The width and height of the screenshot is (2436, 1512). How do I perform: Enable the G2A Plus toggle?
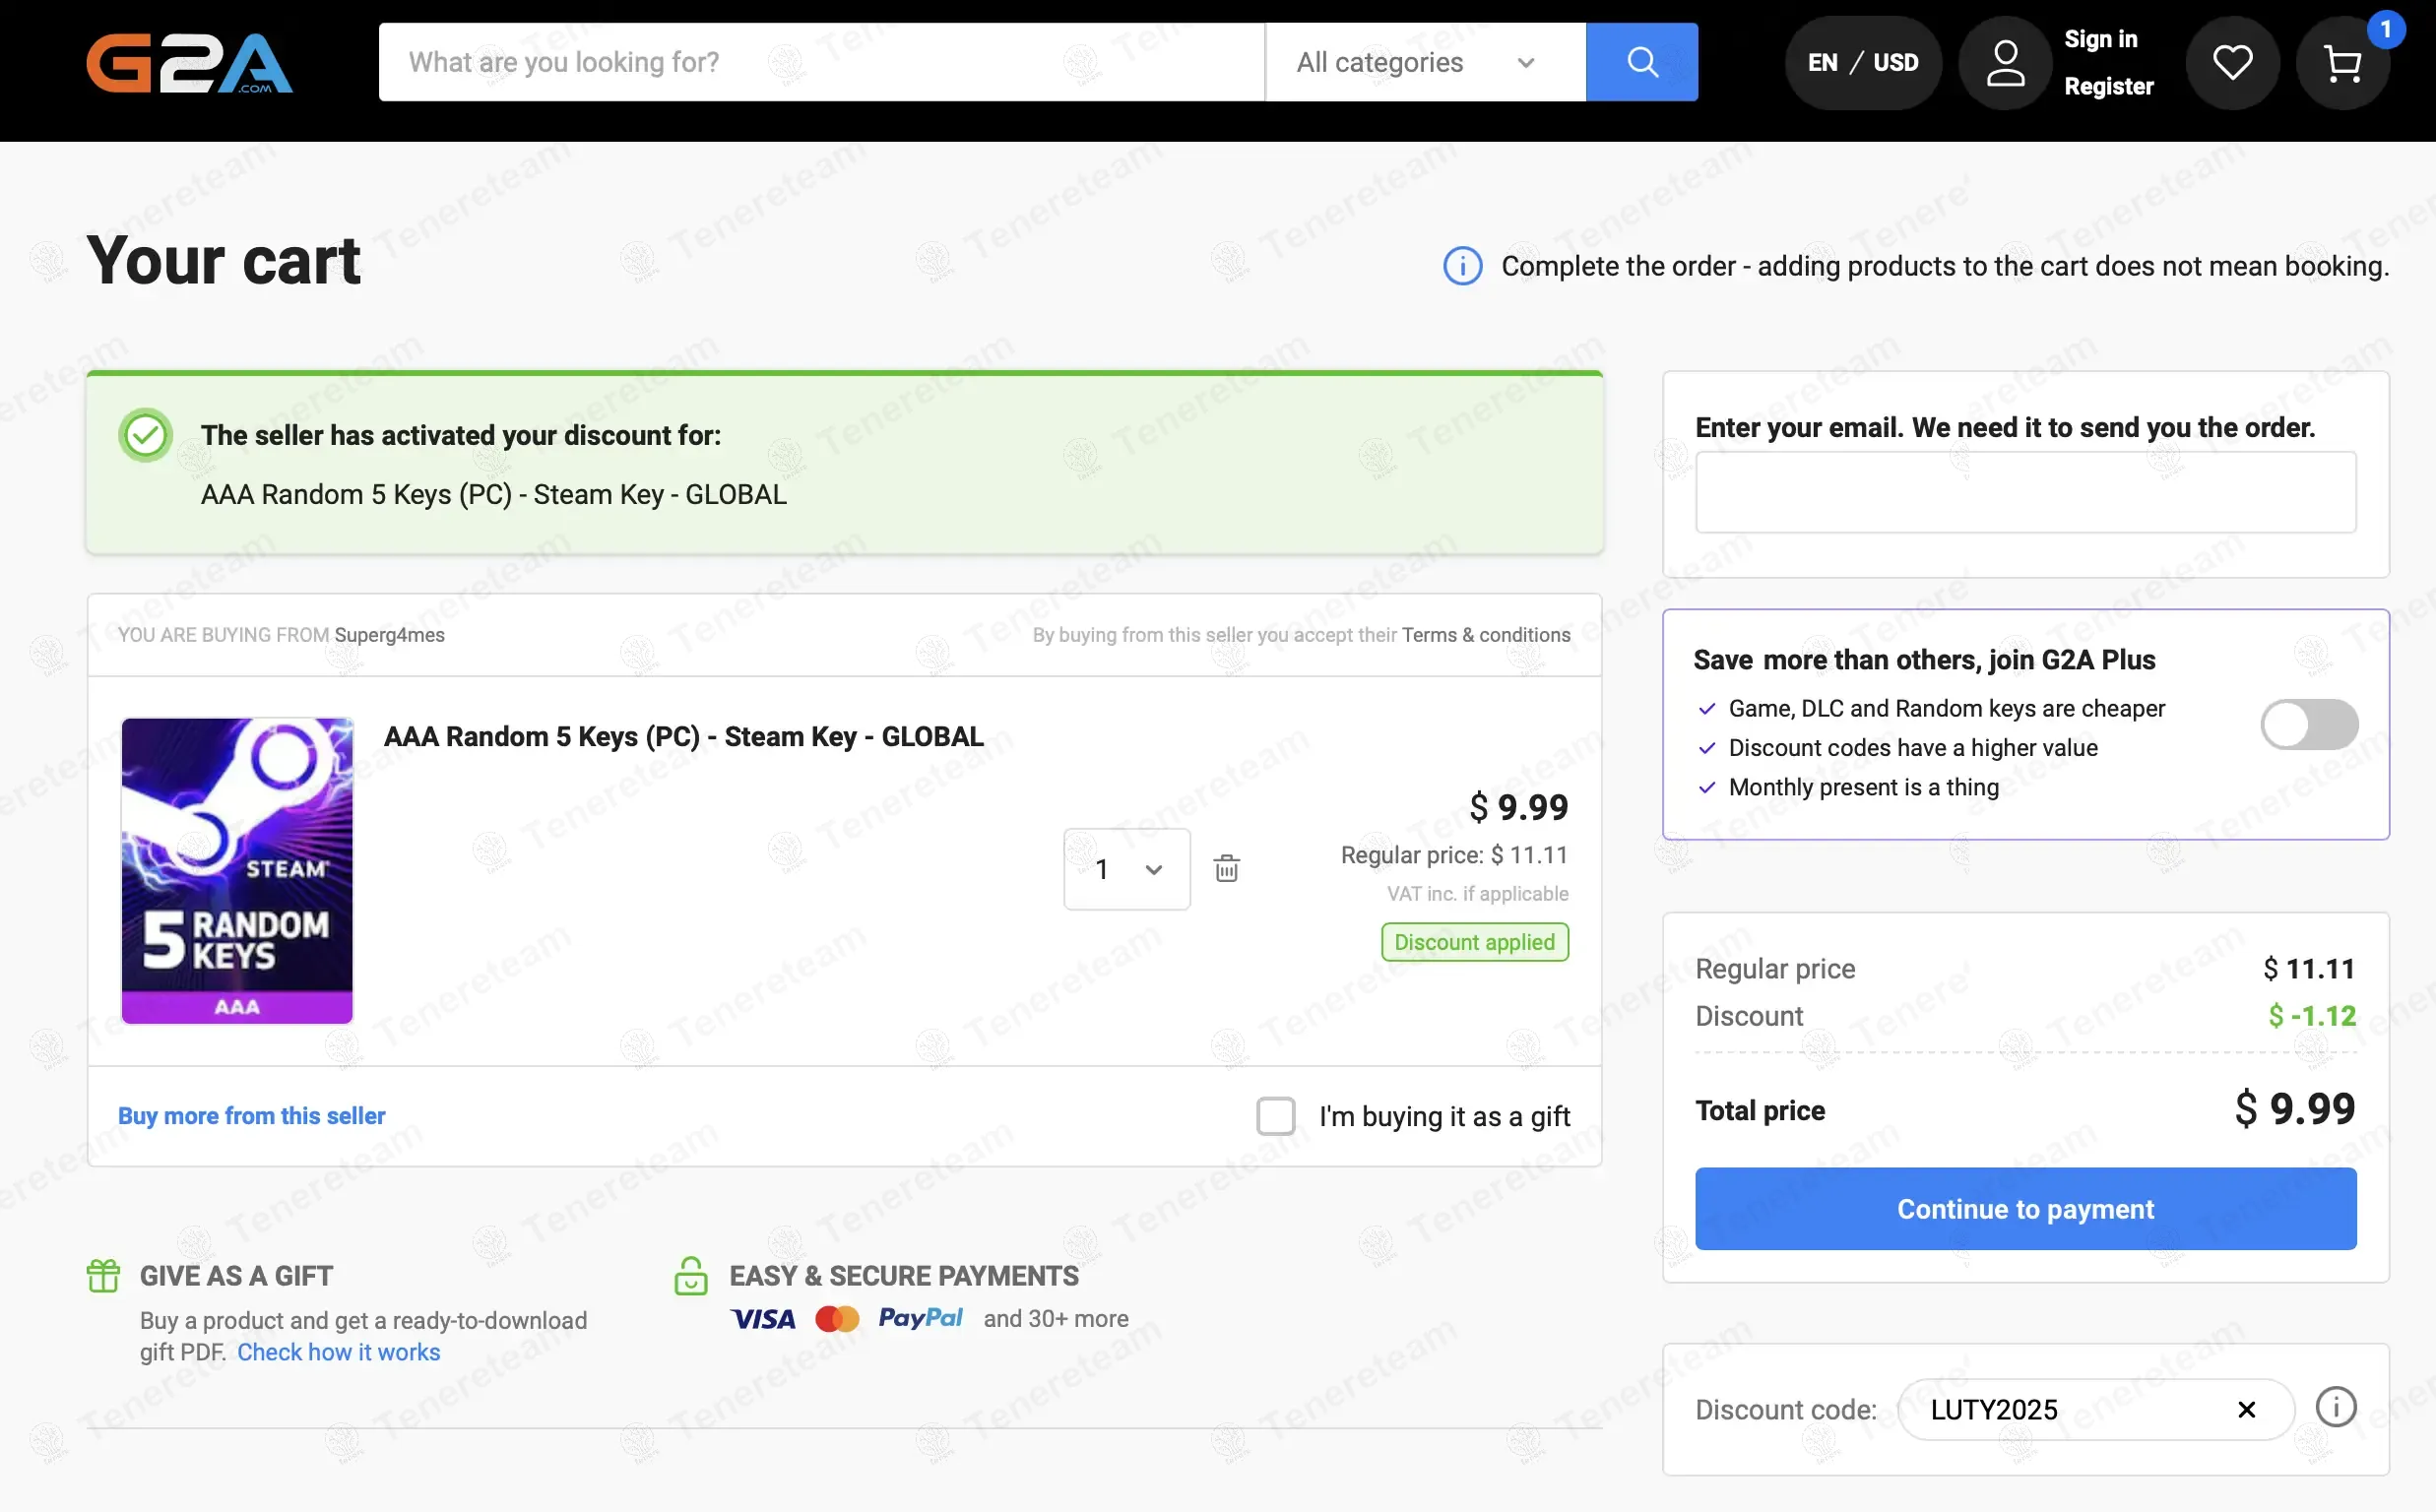coord(2308,724)
